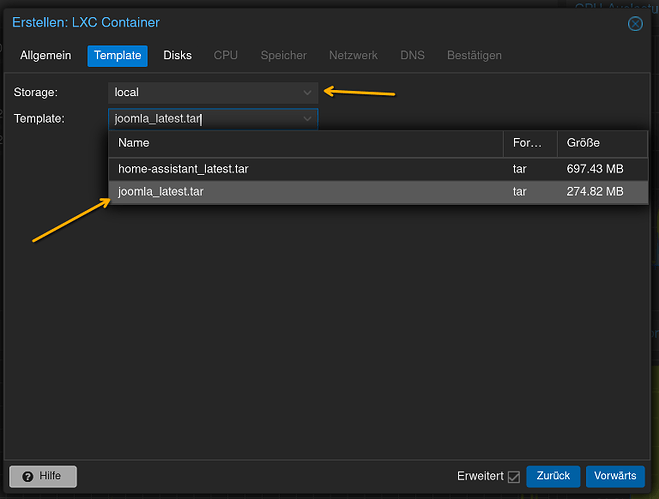
Task: Click the Hilfe help button
Action: [x=43, y=476]
